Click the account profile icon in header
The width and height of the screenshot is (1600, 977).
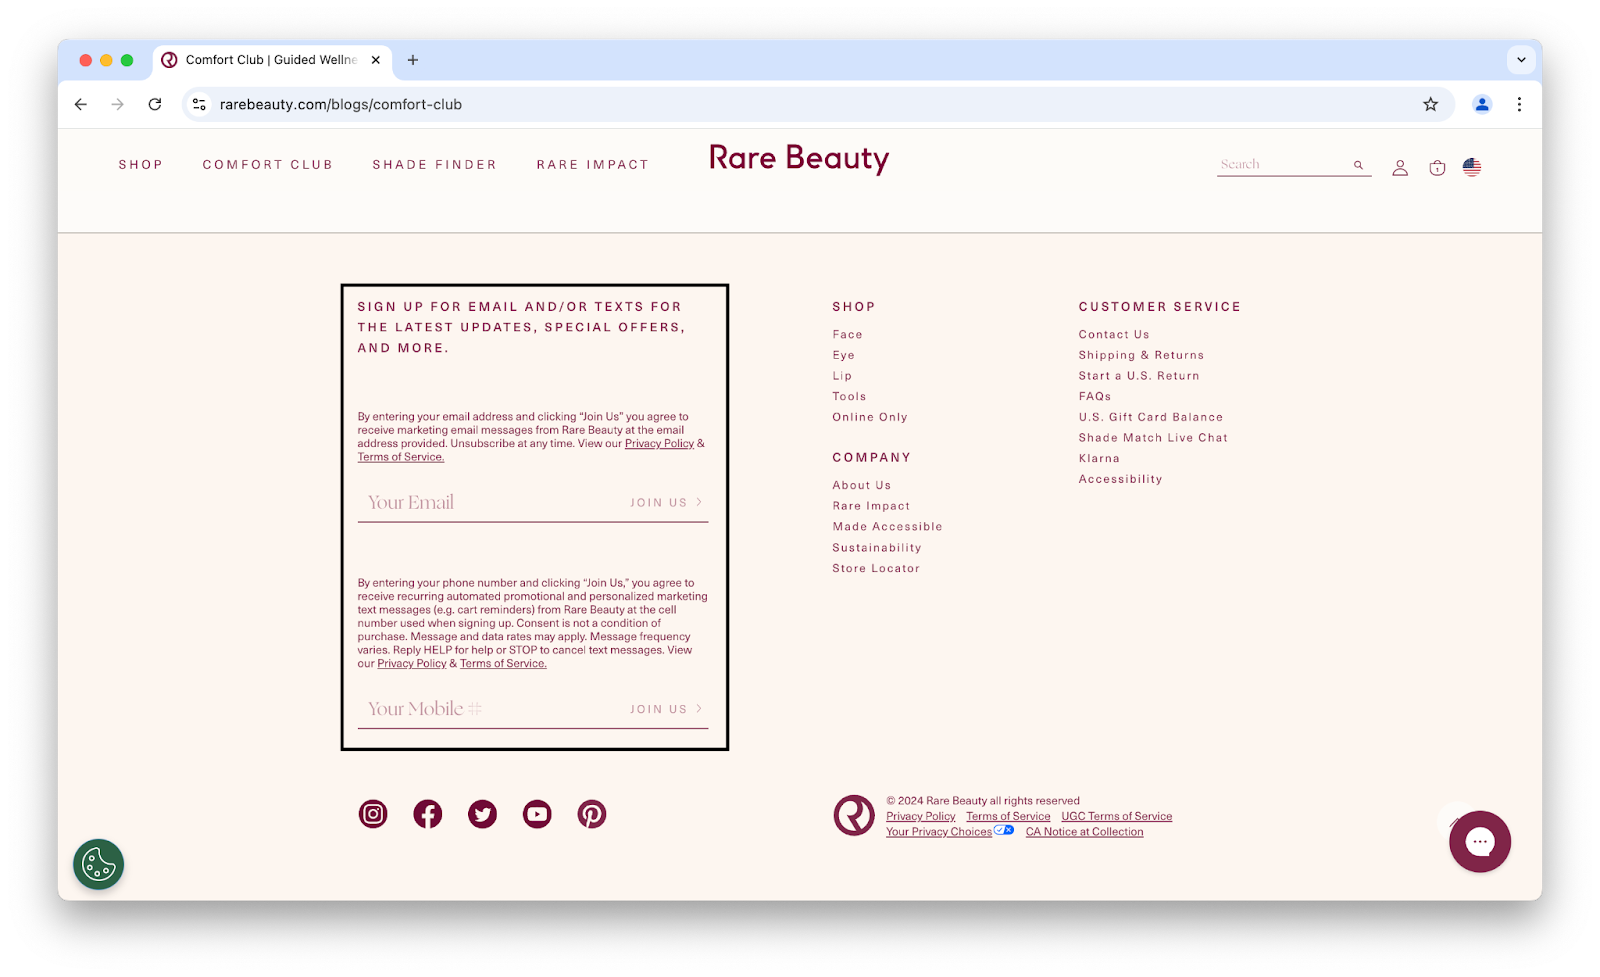click(1400, 168)
